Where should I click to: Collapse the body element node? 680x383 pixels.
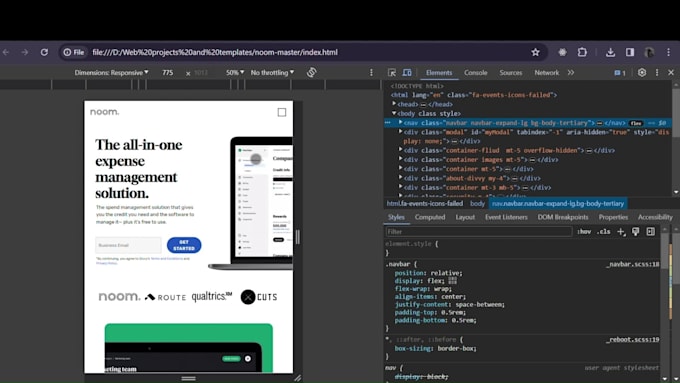[394, 113]
